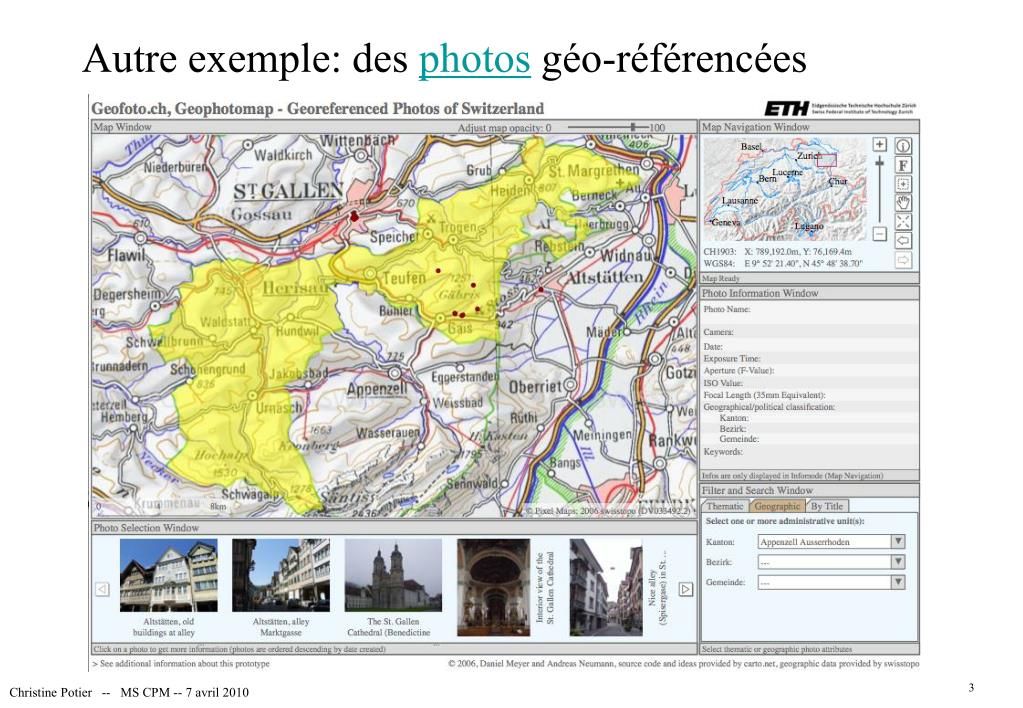Open the 'photos' hyperlink in title
1023x708 pixels.
[x=474, y=59]
